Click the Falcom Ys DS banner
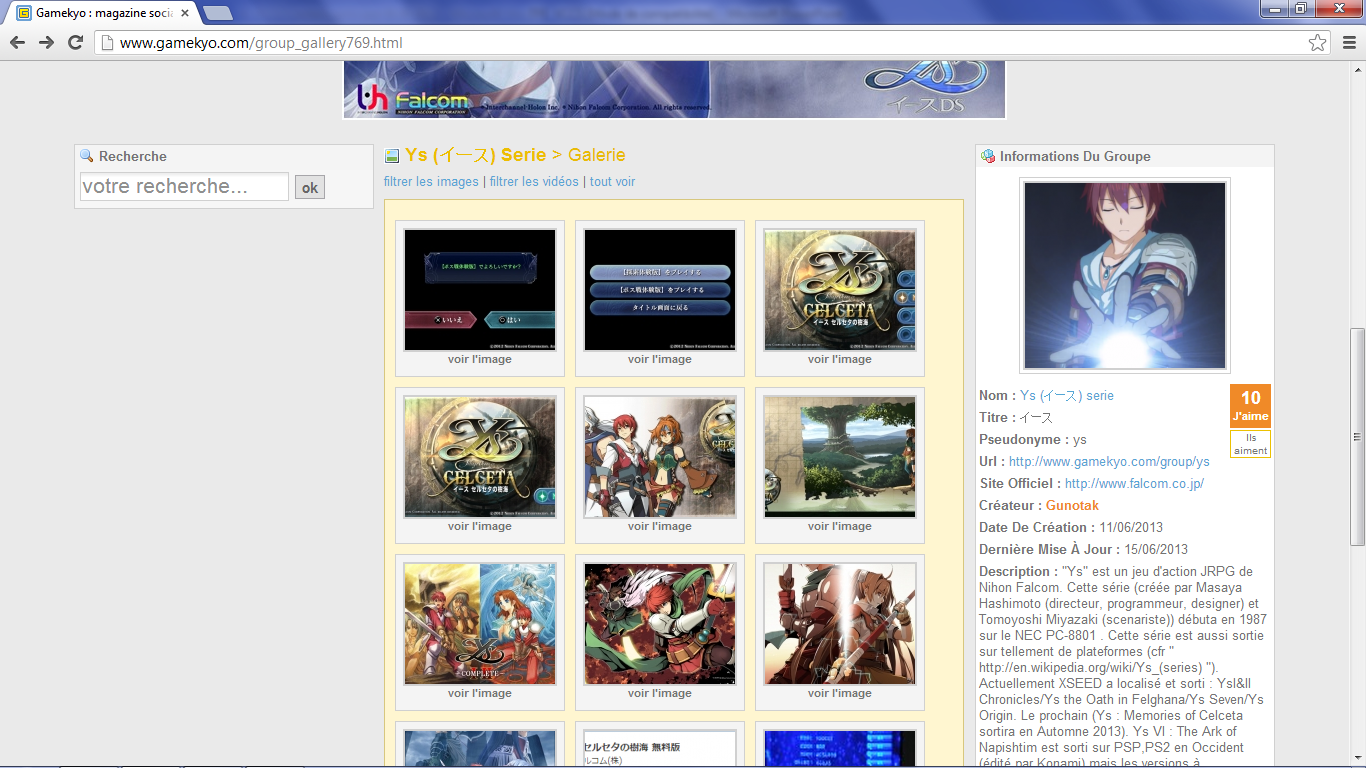This screenshot has width=1366, height=768. click(674, 90)
